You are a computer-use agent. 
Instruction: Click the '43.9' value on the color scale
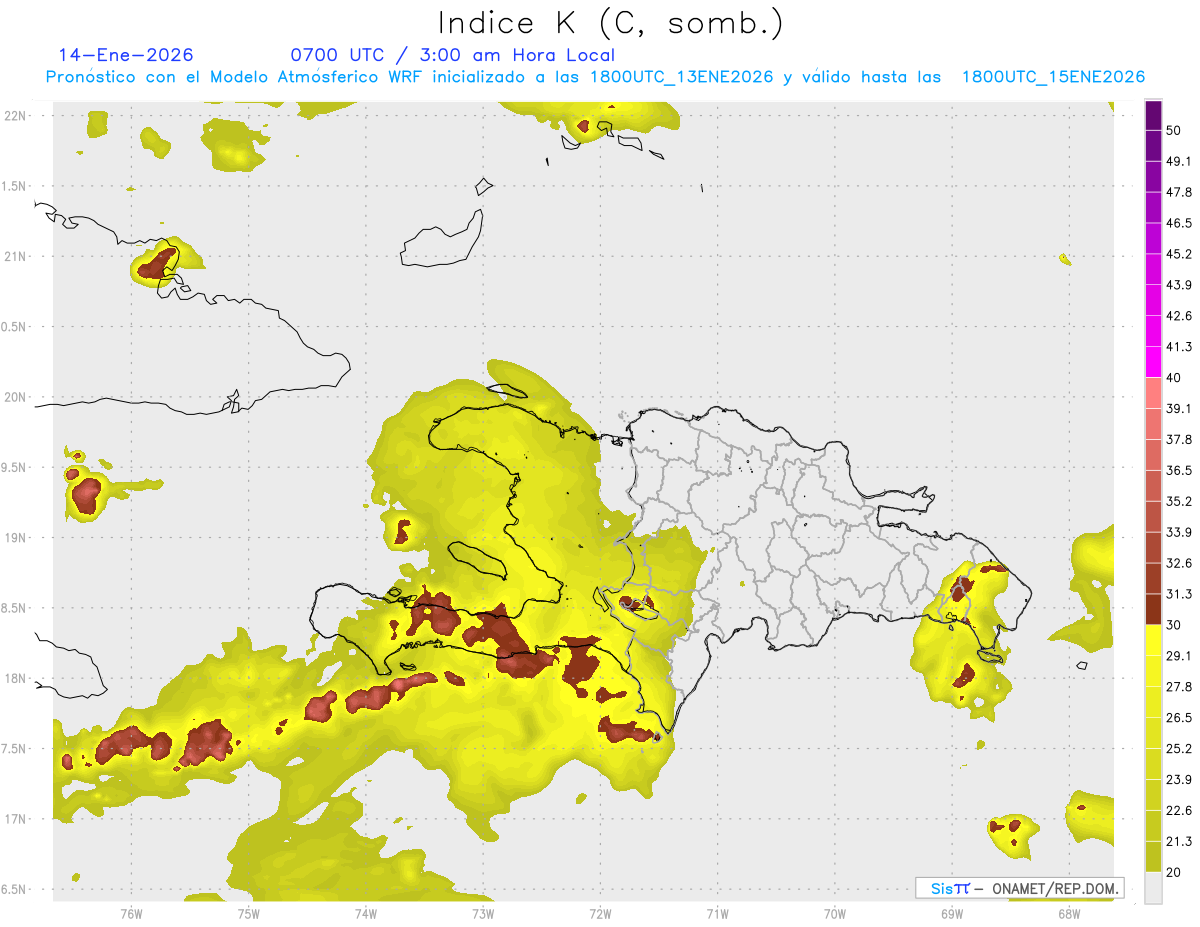tap(1179, 285)
